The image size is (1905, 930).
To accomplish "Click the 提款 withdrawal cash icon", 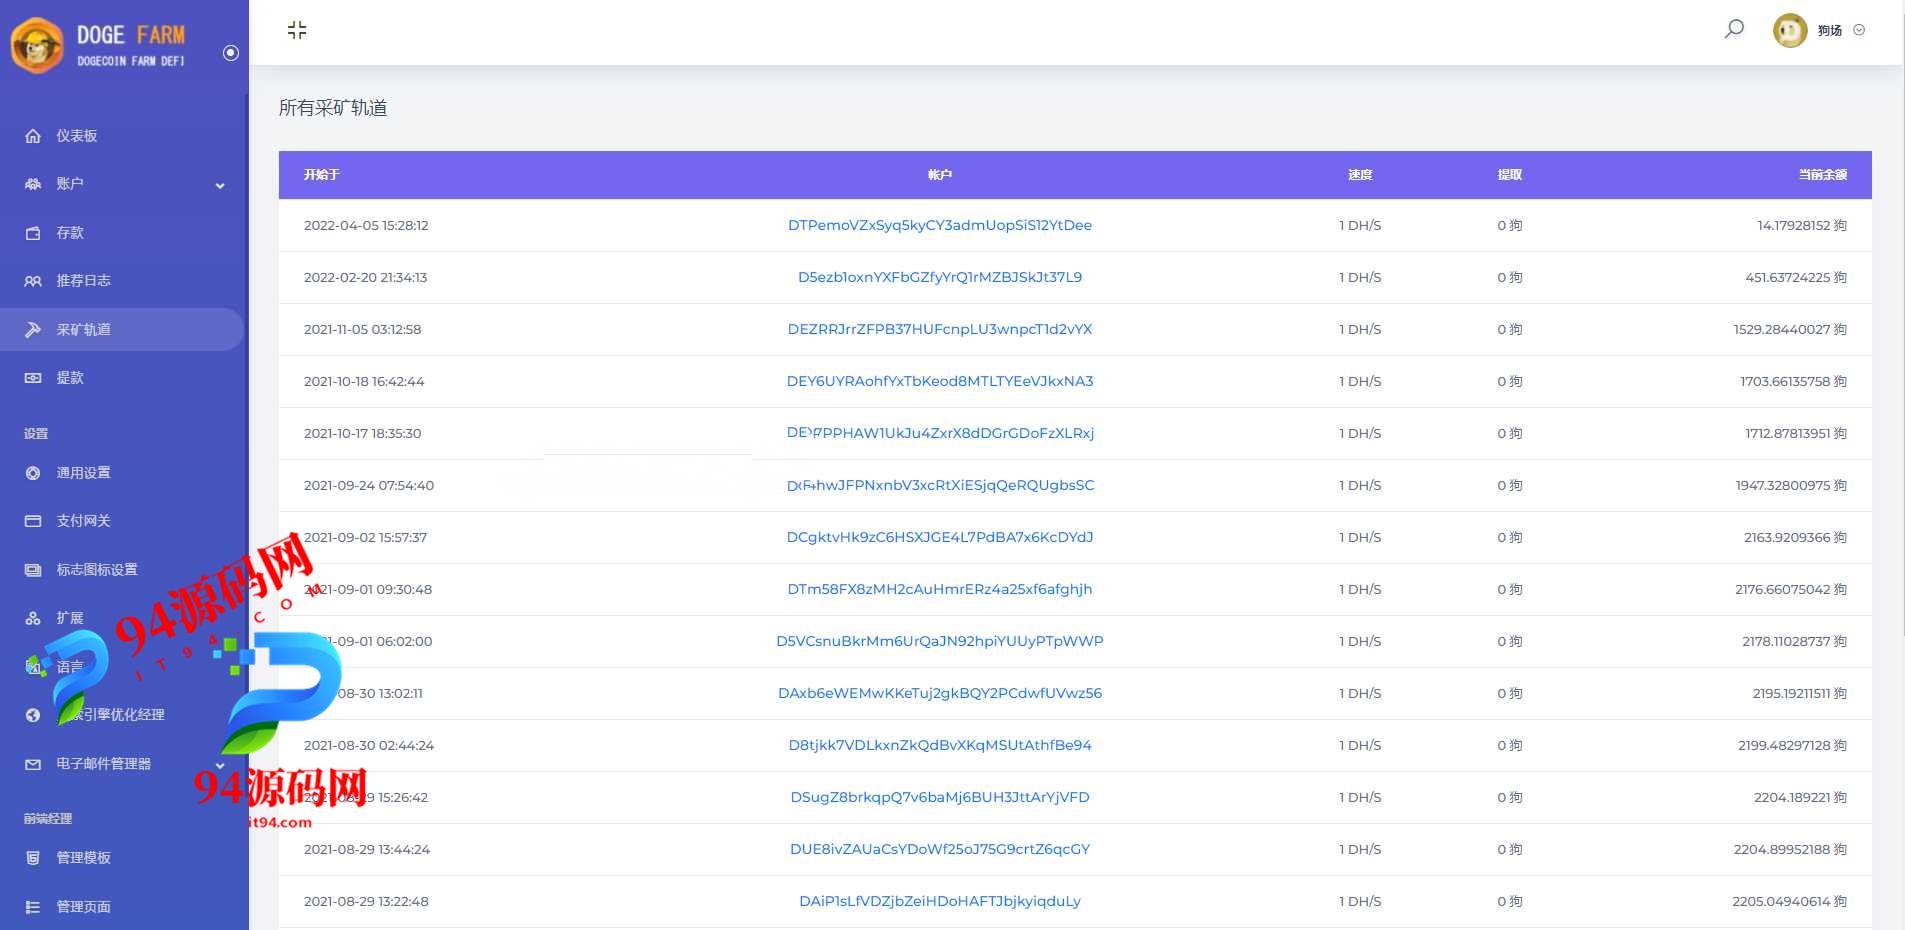I will [x=33, y=378].
